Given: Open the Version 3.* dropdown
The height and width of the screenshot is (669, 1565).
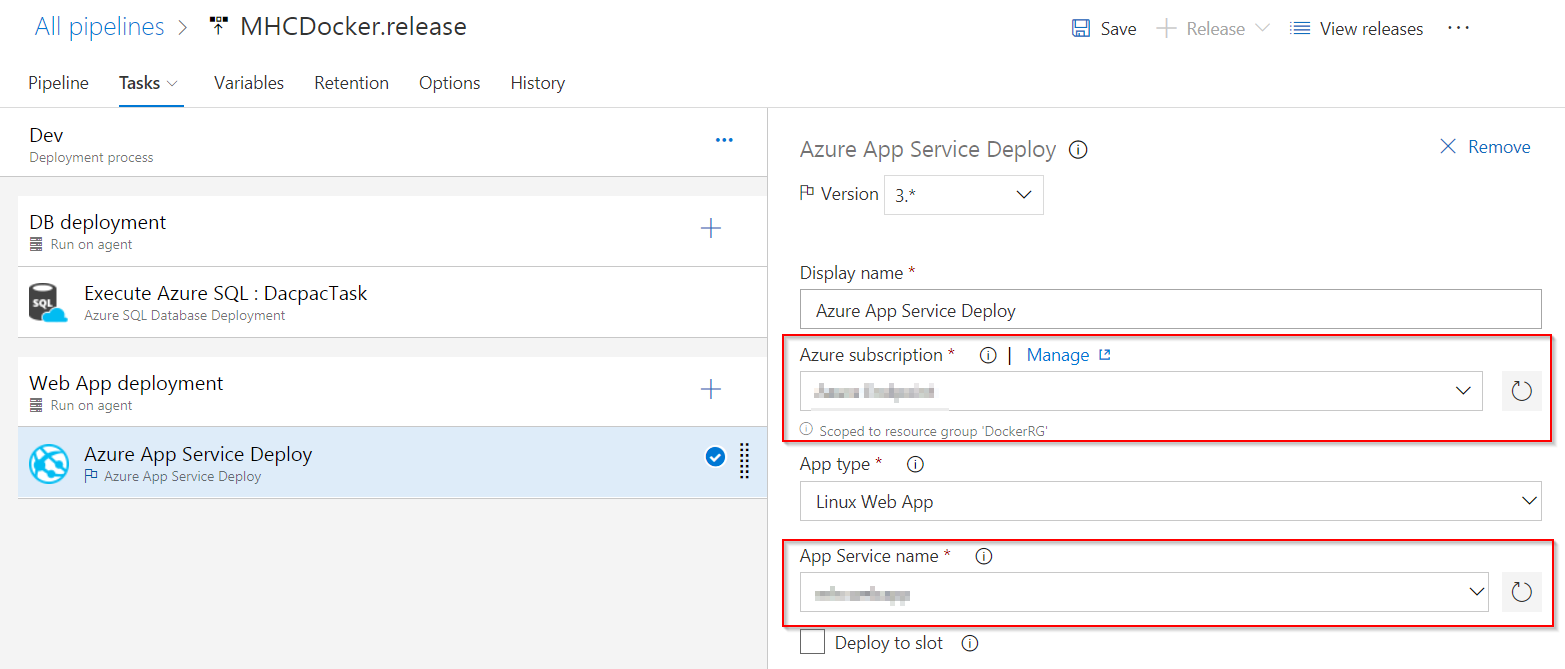Looking at the screenshot, I should click(964, 195).
